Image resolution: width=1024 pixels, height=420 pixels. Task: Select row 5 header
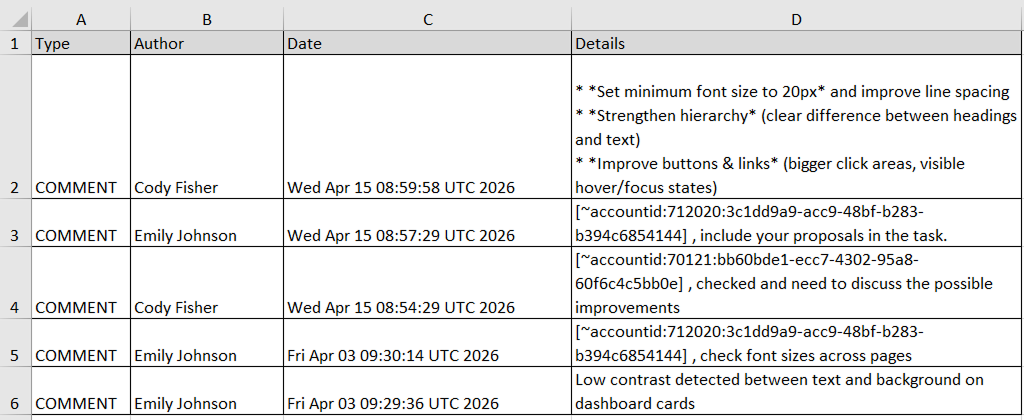tap(16, 343)
